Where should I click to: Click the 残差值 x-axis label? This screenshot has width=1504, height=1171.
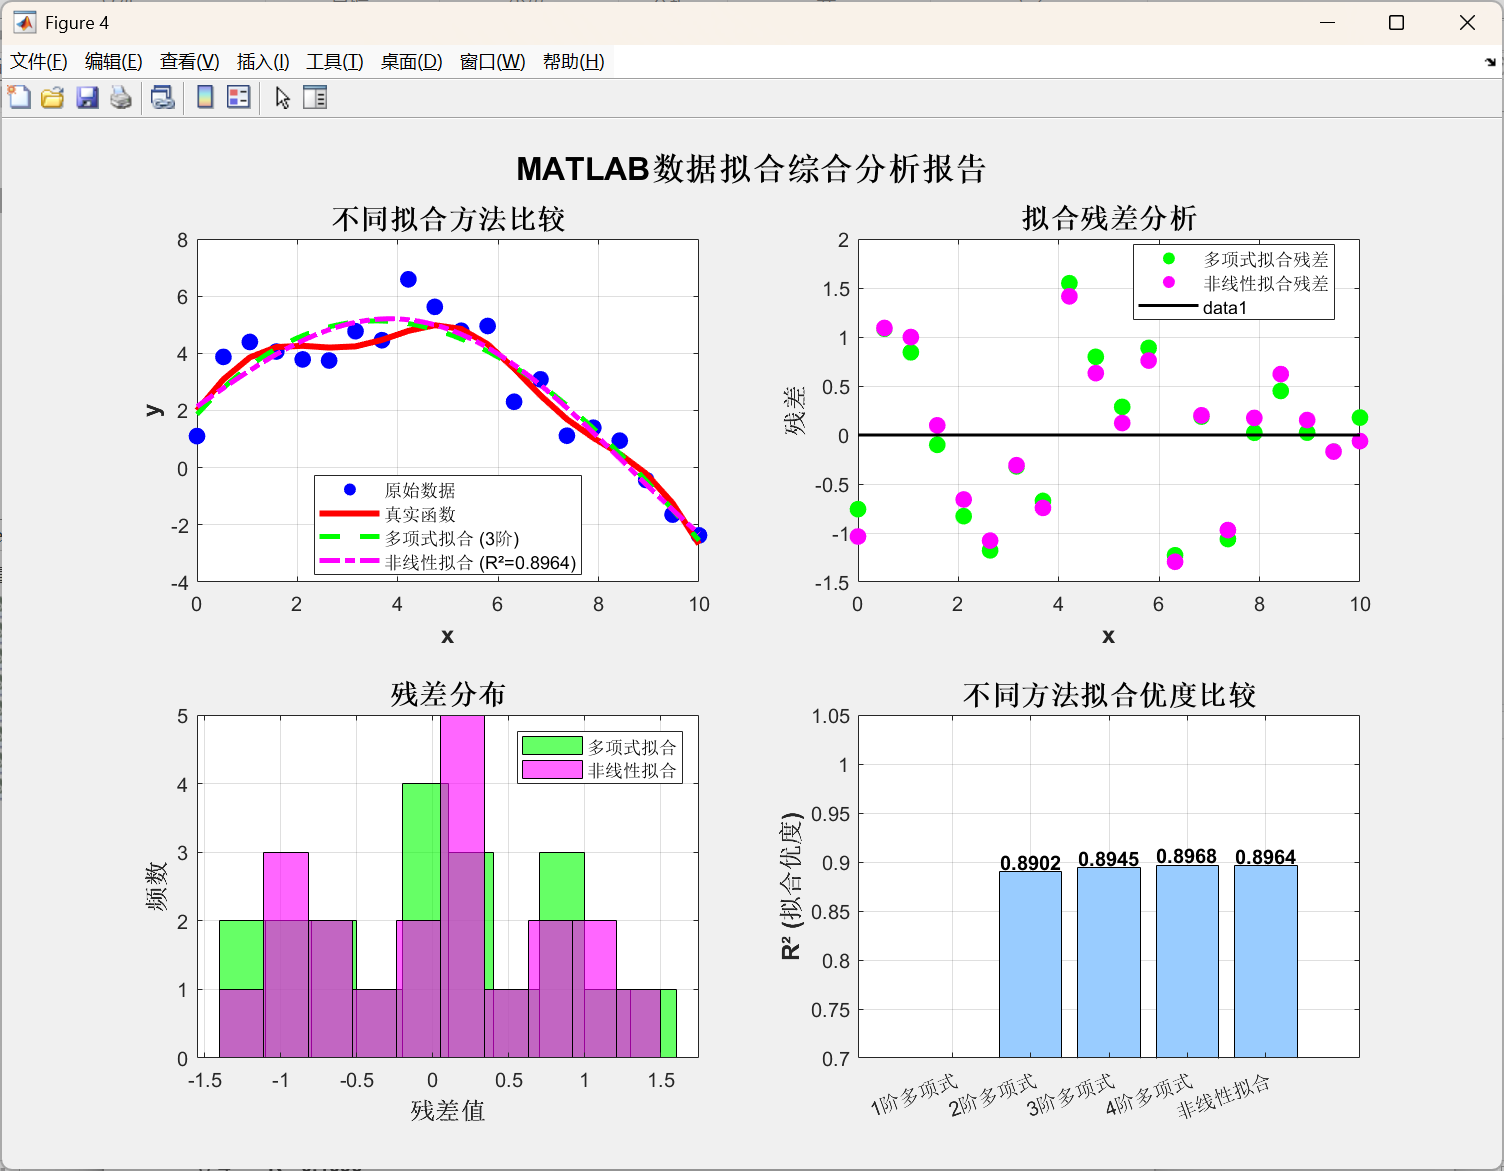tap(448, 1111)
